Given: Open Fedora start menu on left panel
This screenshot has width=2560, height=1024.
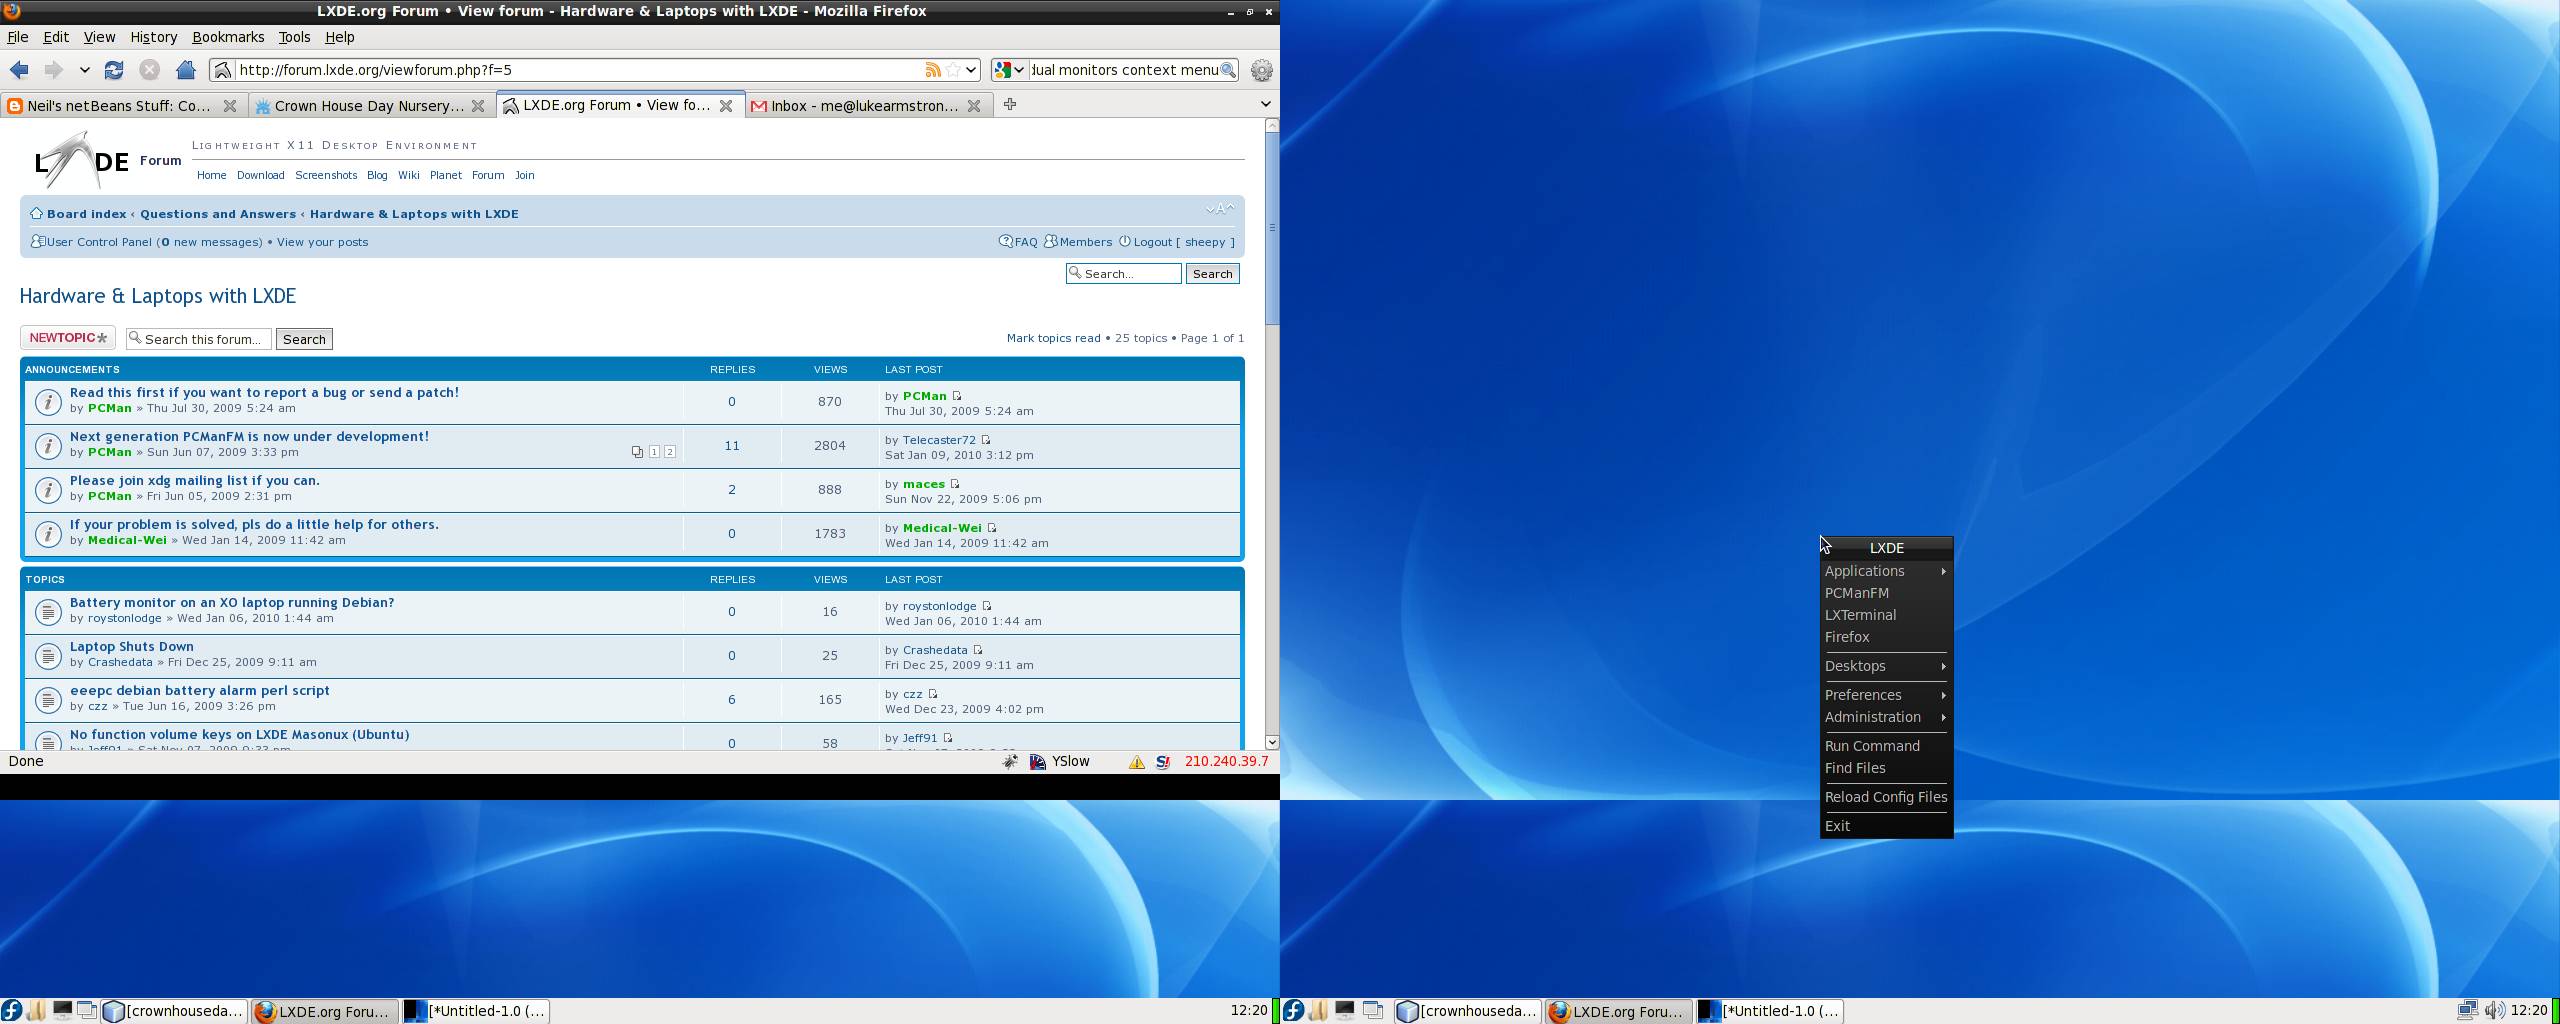Looking at the screenshot, I should pos(11,1011).
